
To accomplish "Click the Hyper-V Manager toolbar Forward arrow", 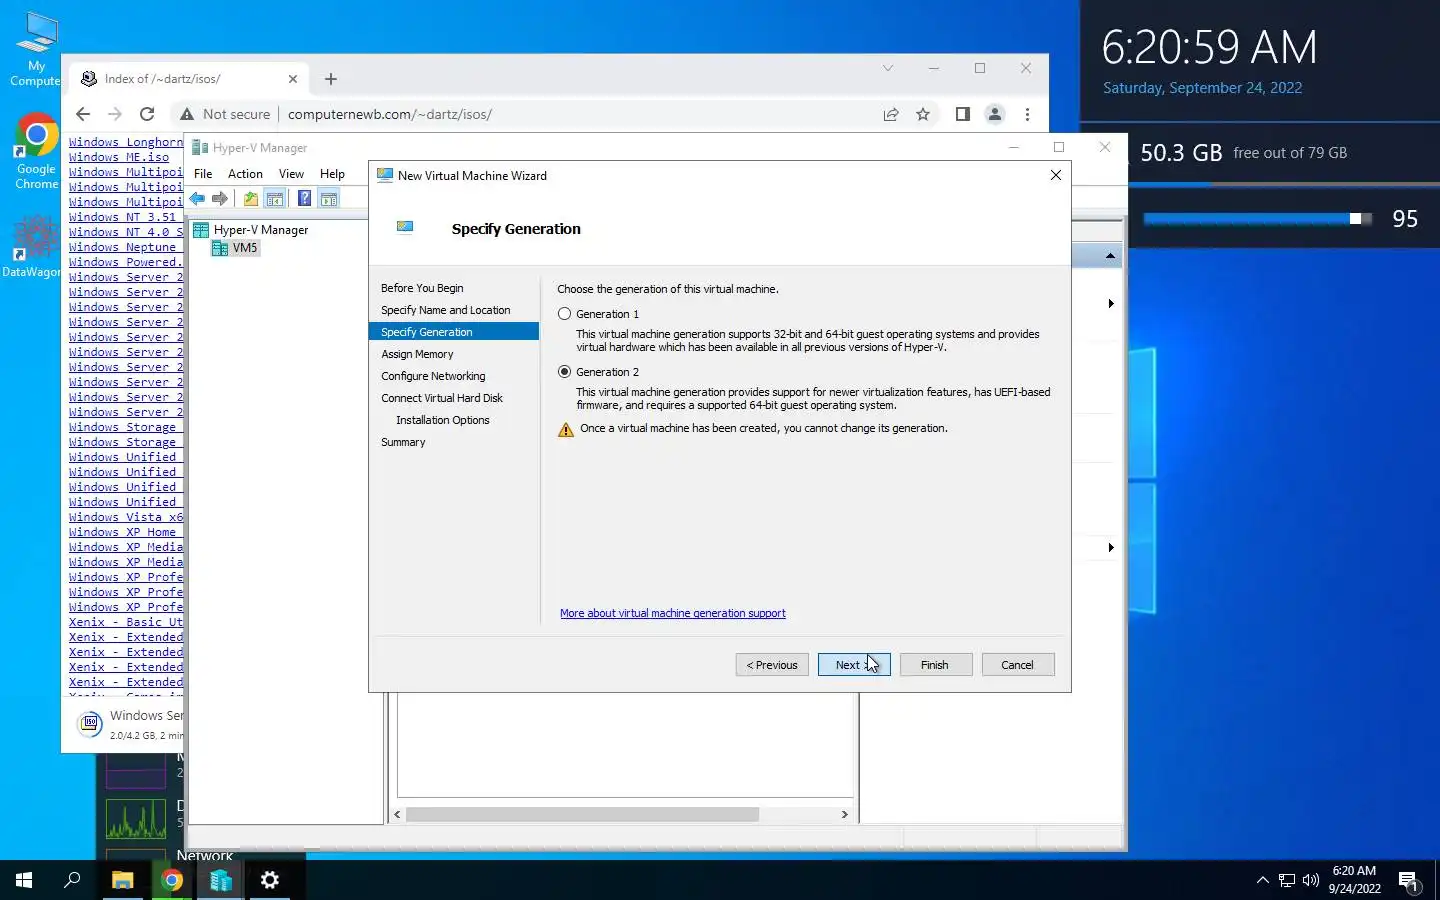I will [x=220, y=199].
